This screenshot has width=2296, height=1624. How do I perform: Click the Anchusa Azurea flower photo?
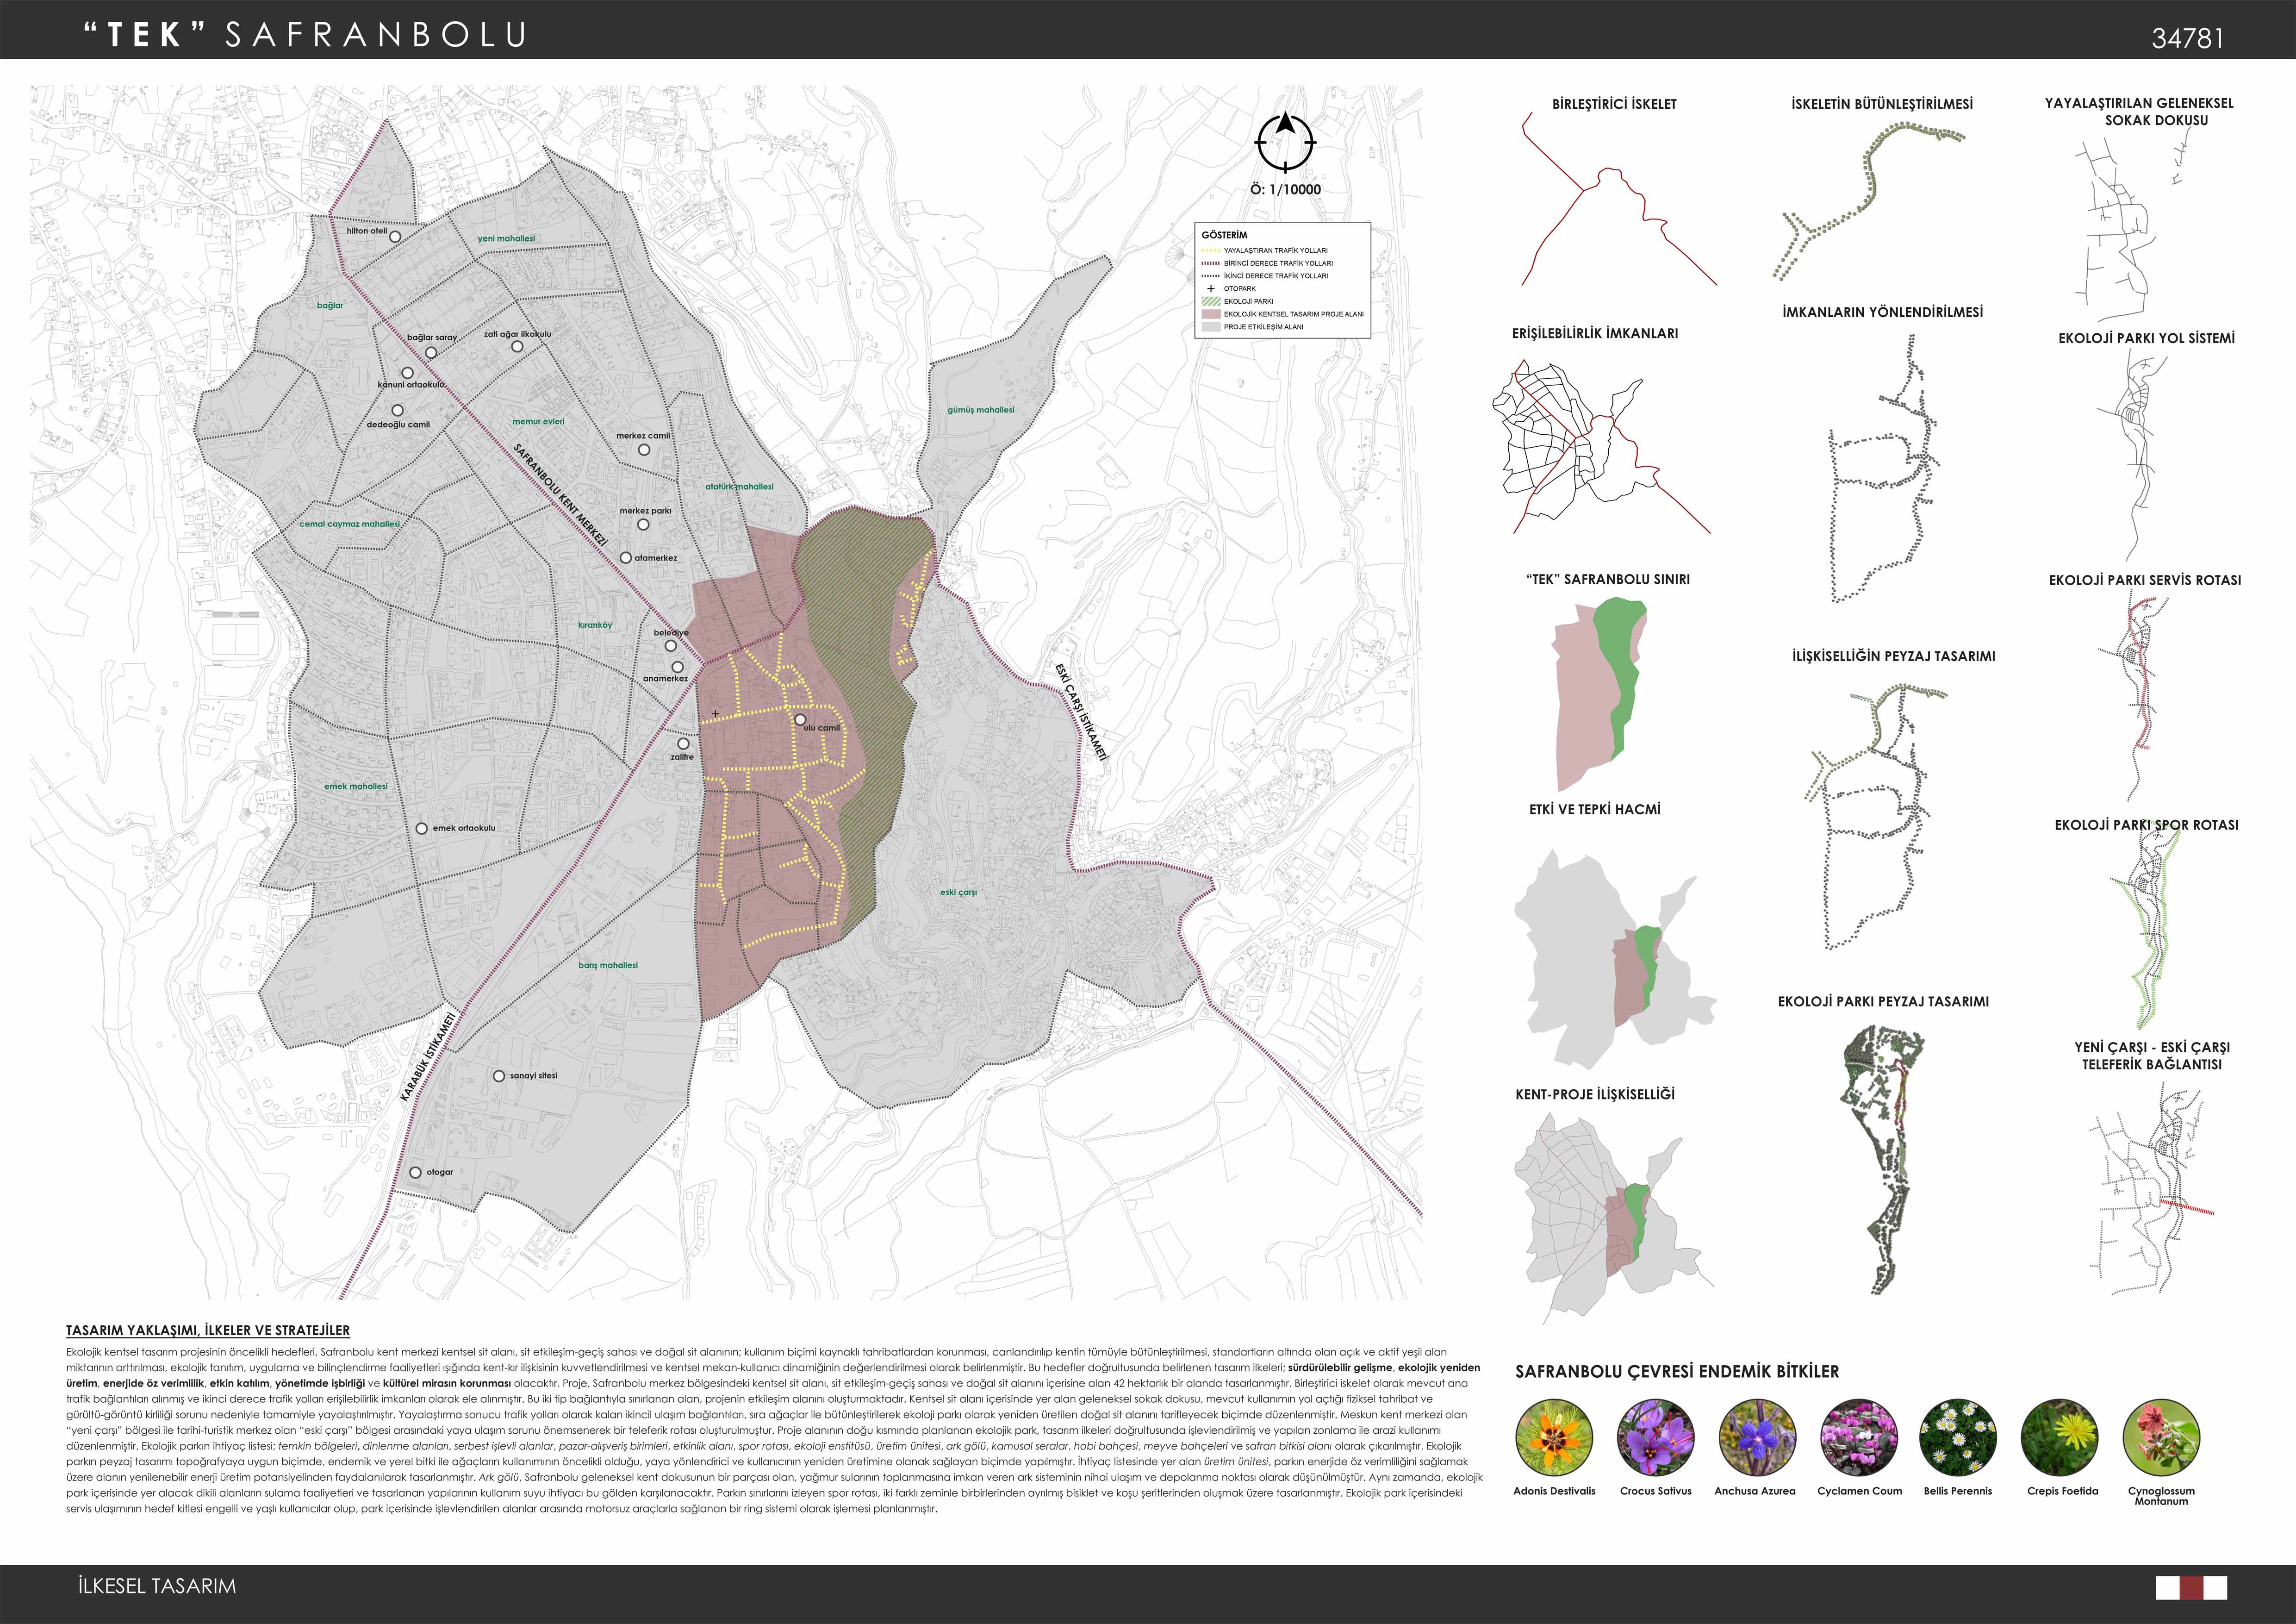tap(1756, 1438)
